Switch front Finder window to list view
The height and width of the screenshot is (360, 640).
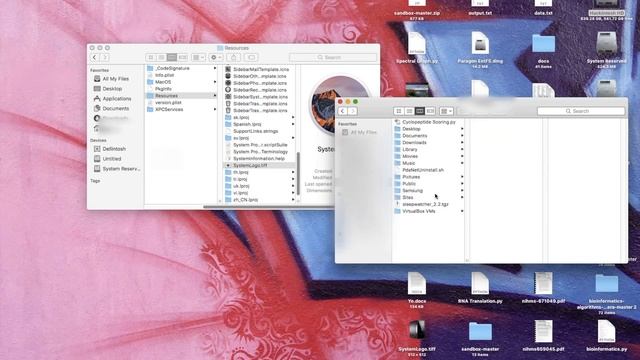(x=409, y=111)
